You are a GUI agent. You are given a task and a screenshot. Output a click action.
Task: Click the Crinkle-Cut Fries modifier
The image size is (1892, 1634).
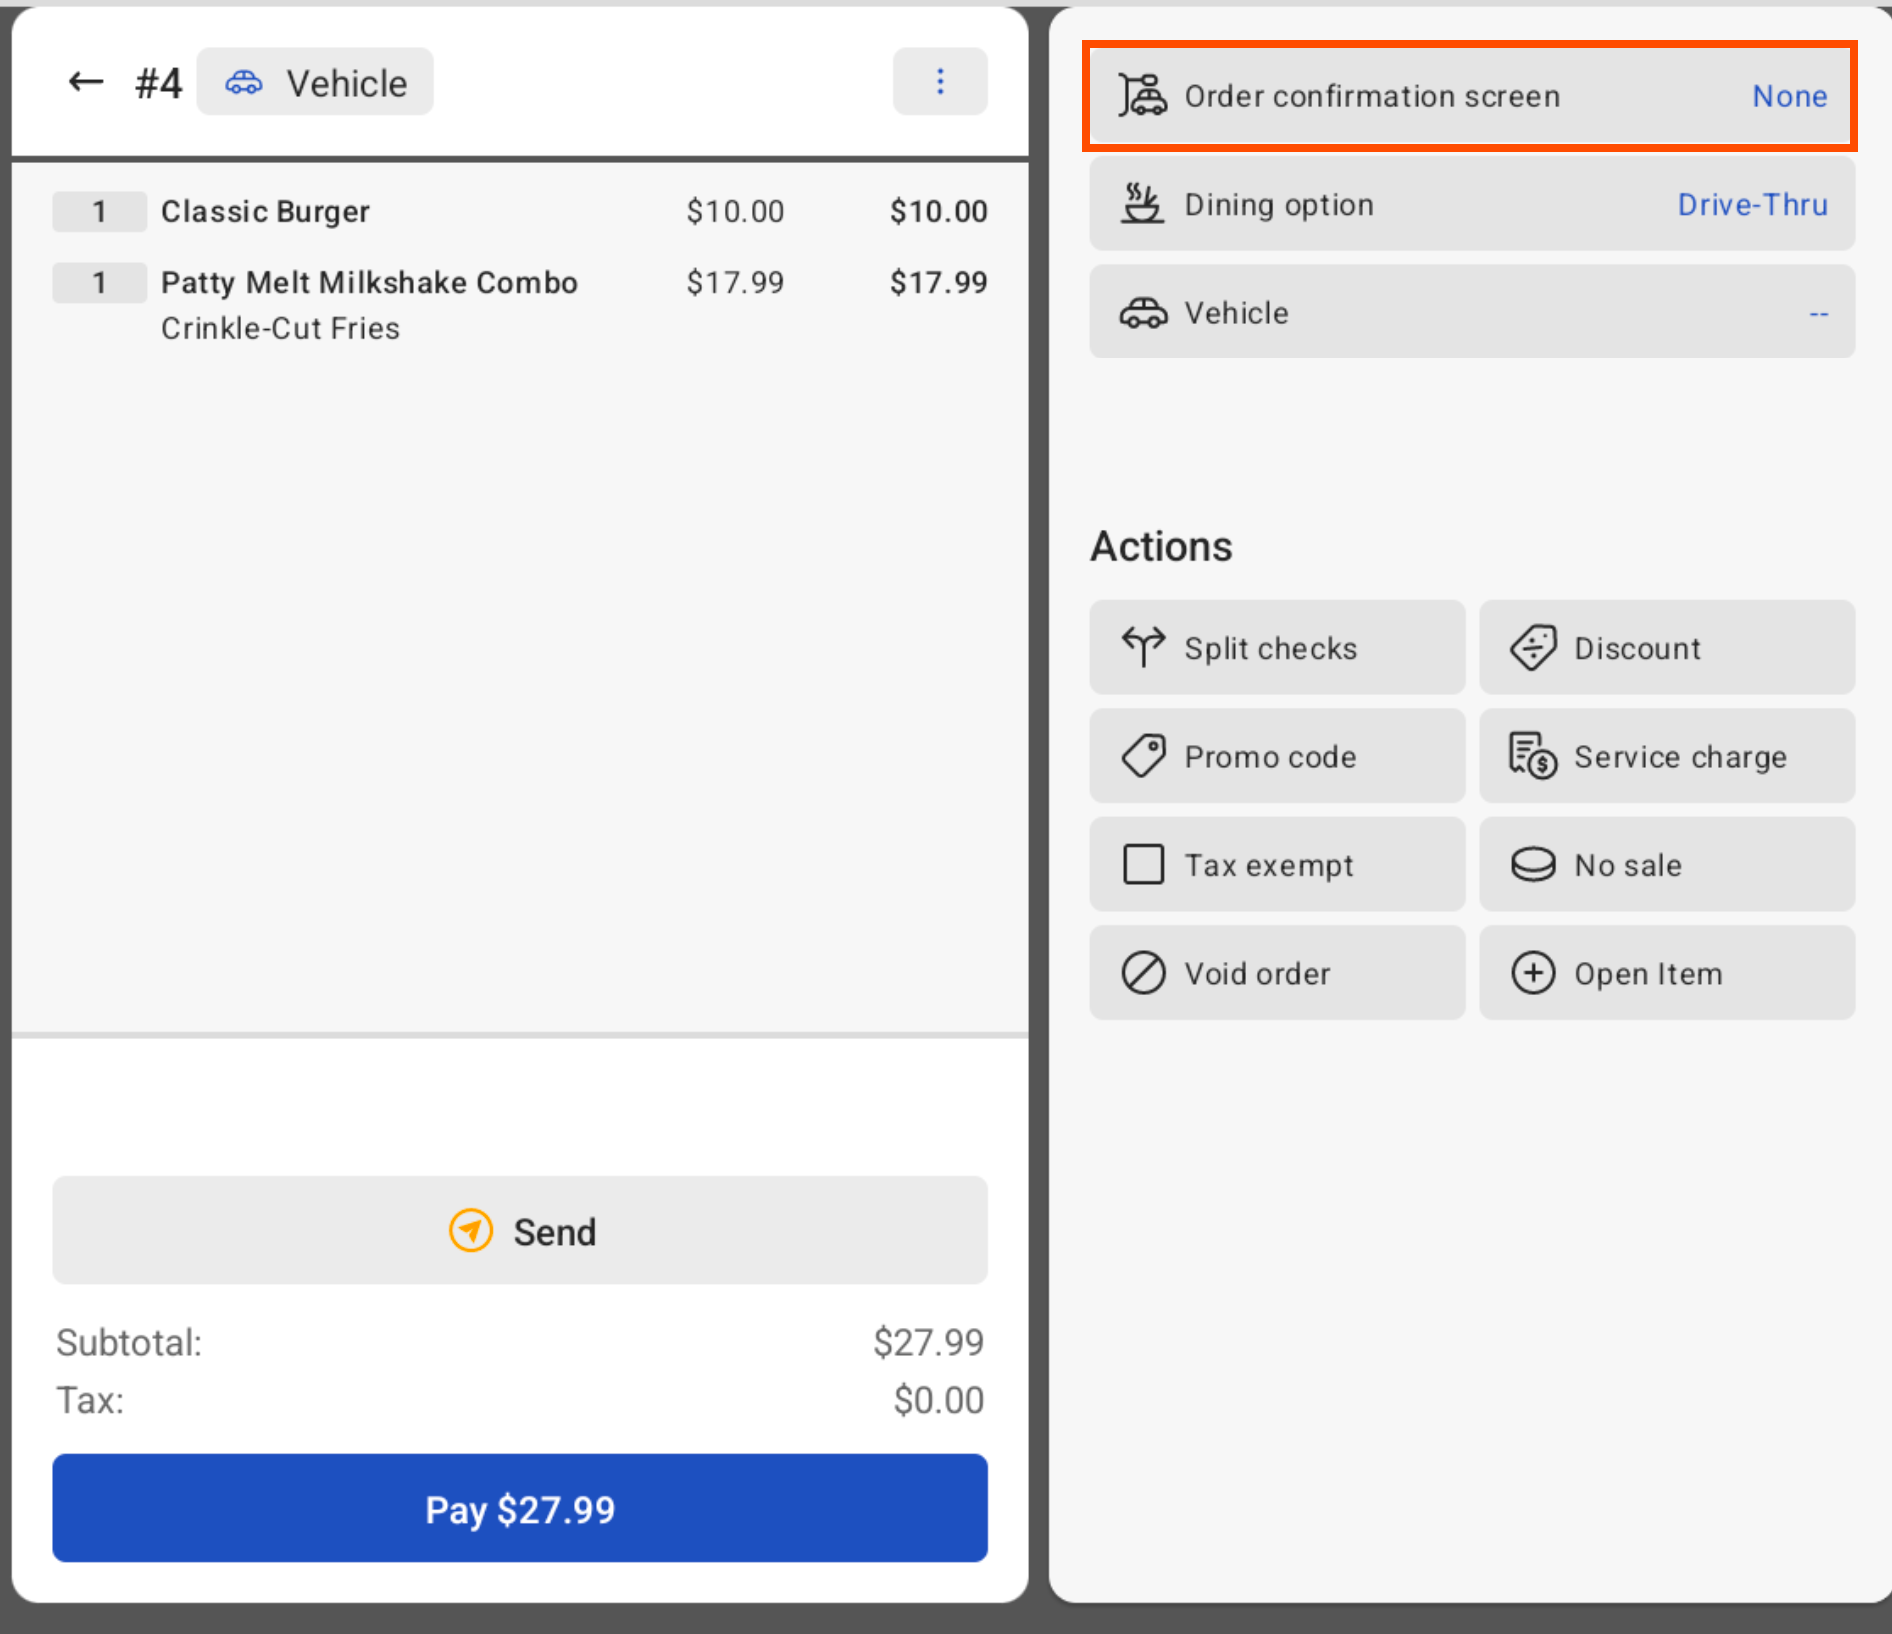[x=280, y=328]
